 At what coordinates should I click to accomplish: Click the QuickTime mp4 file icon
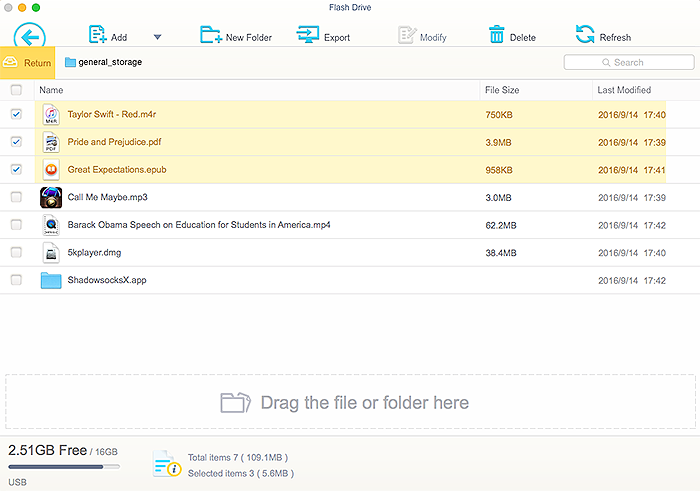point(51,225)
